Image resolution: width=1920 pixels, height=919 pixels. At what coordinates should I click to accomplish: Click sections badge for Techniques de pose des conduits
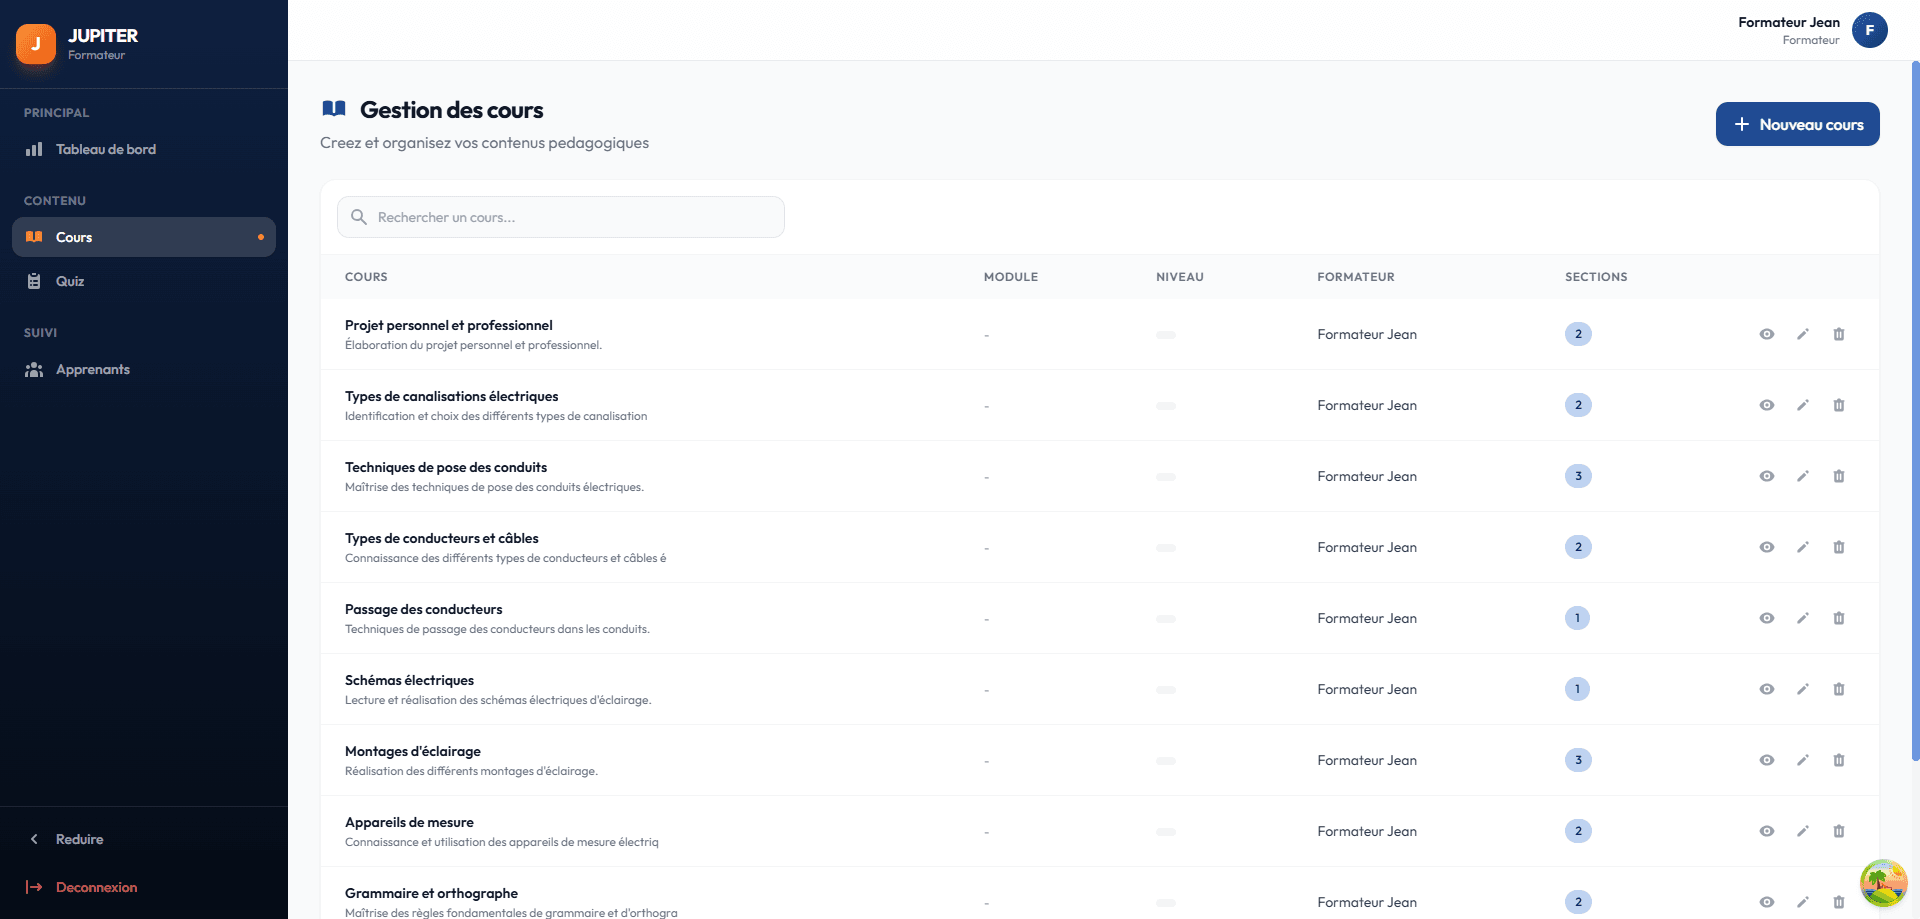click(1578, 476)
